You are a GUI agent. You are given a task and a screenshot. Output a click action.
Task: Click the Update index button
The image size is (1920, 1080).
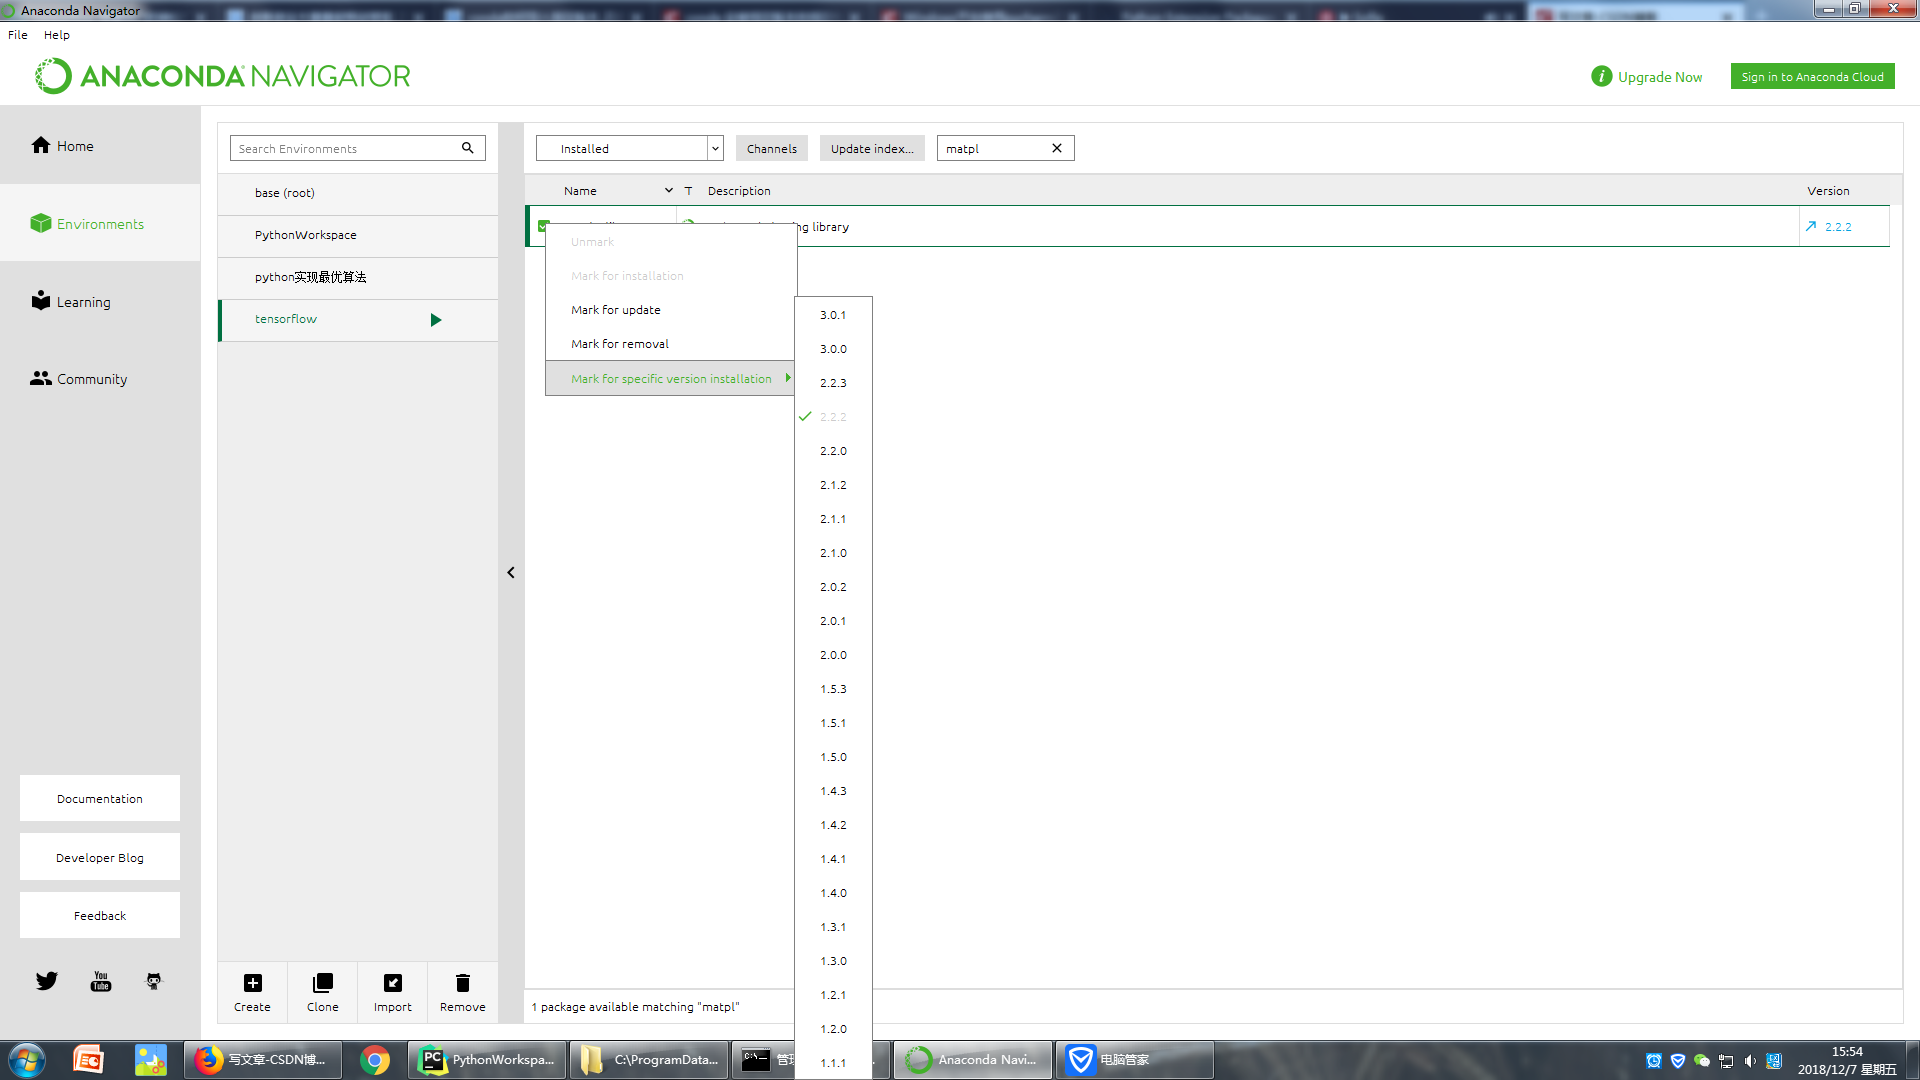(871, 148)
